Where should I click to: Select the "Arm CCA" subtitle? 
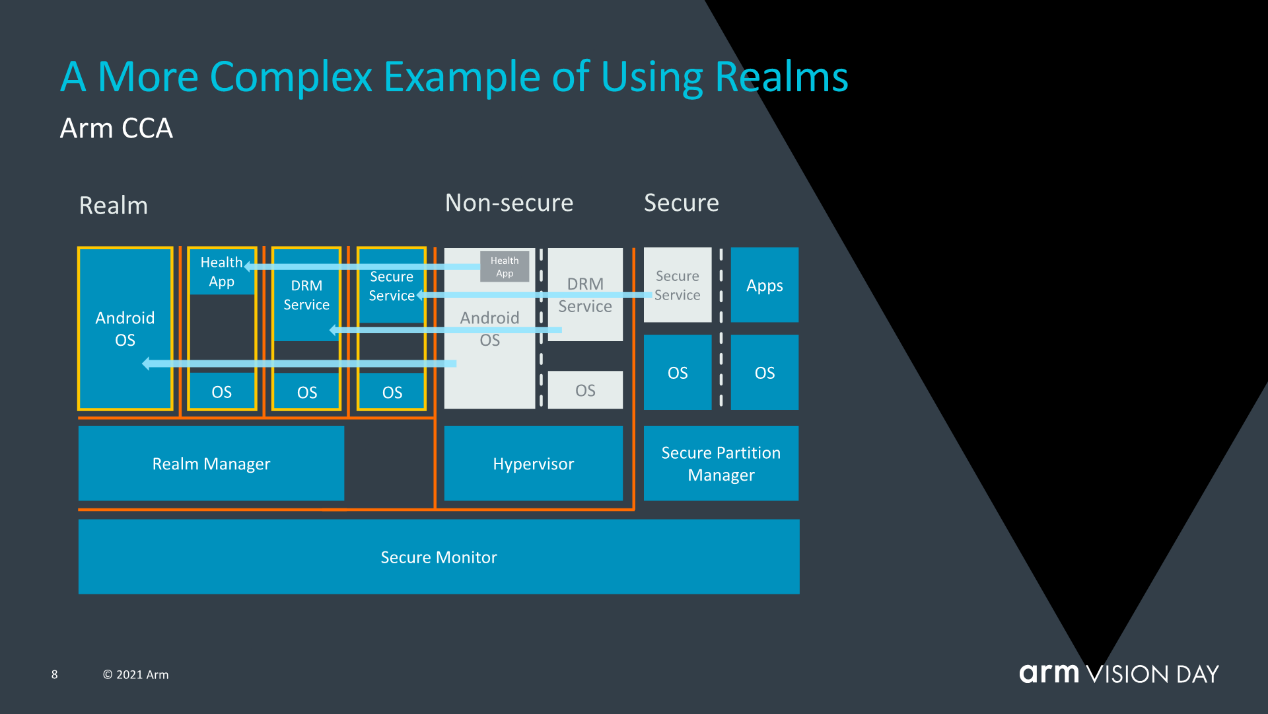coord(116,129)
